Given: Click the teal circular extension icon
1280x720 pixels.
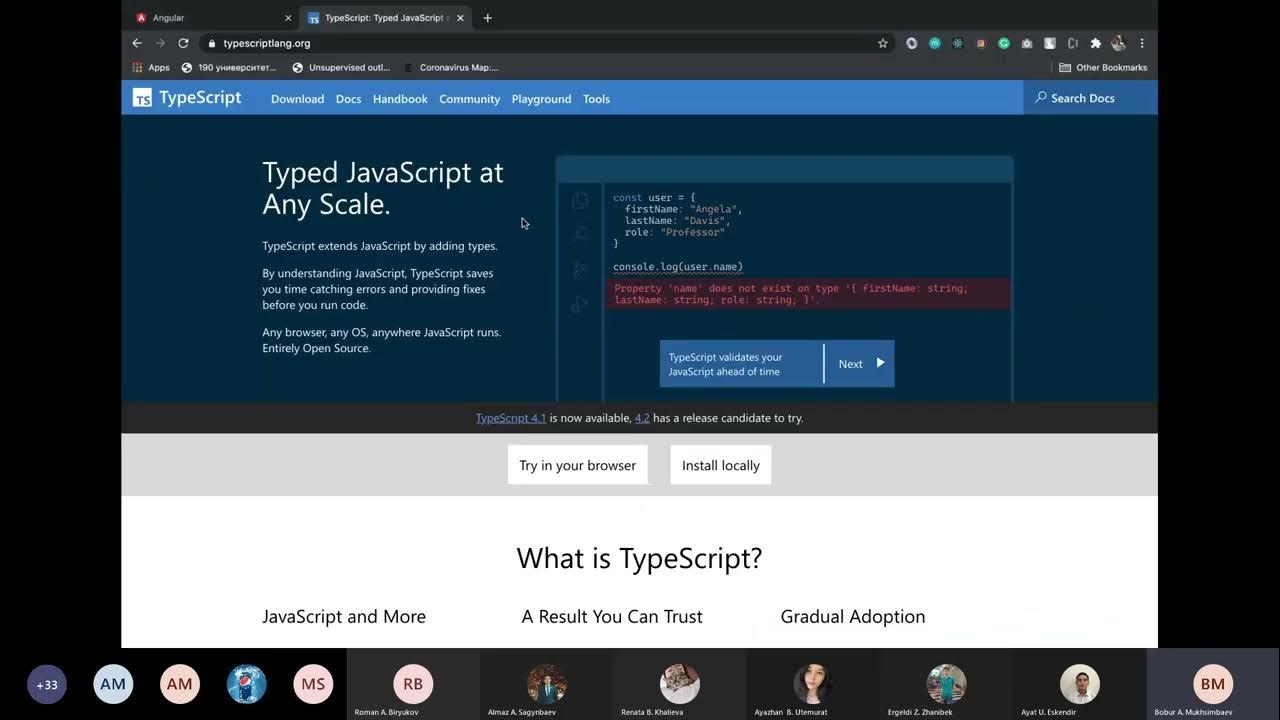Looking at the screenshot, I should [x=934, y=43].
